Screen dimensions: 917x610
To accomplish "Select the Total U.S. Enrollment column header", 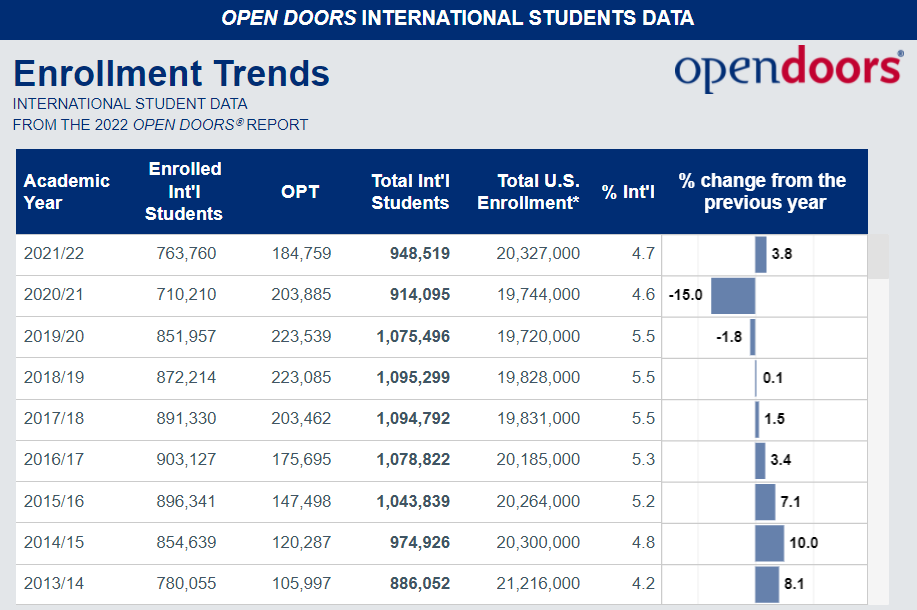I will [x=528, y=191].
